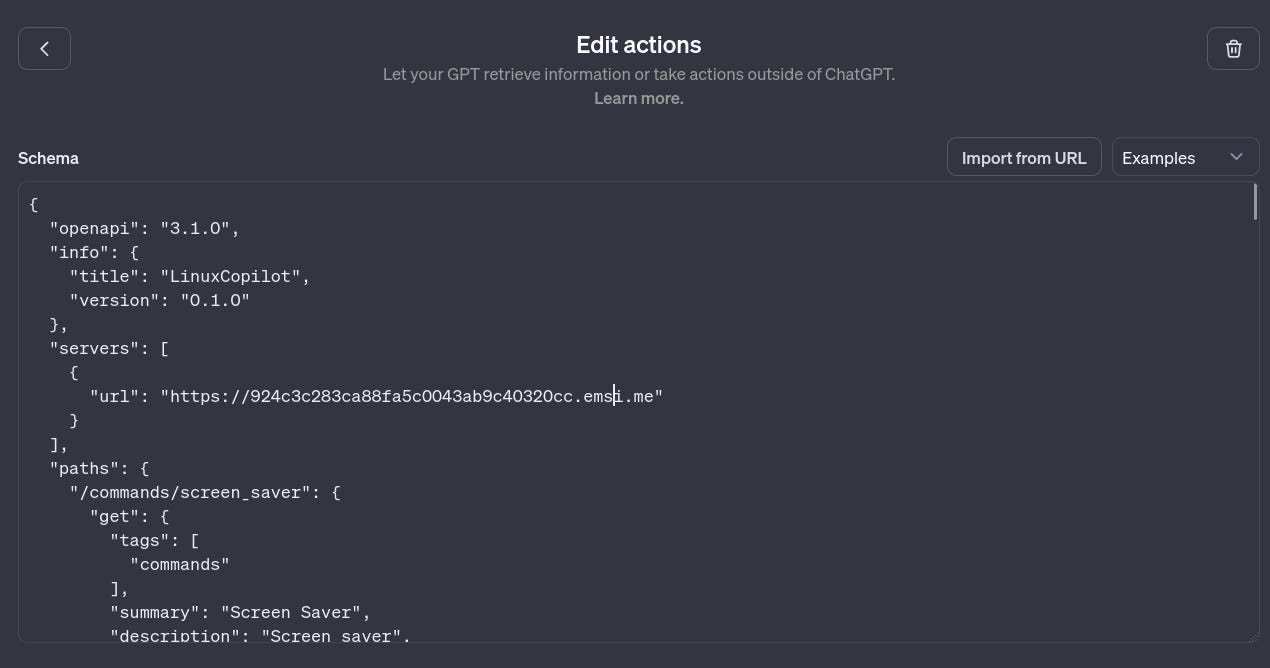This screenshot has height=668, width=1270.
Task: Click inside the schema code editor
Action: tap(600, 420)
